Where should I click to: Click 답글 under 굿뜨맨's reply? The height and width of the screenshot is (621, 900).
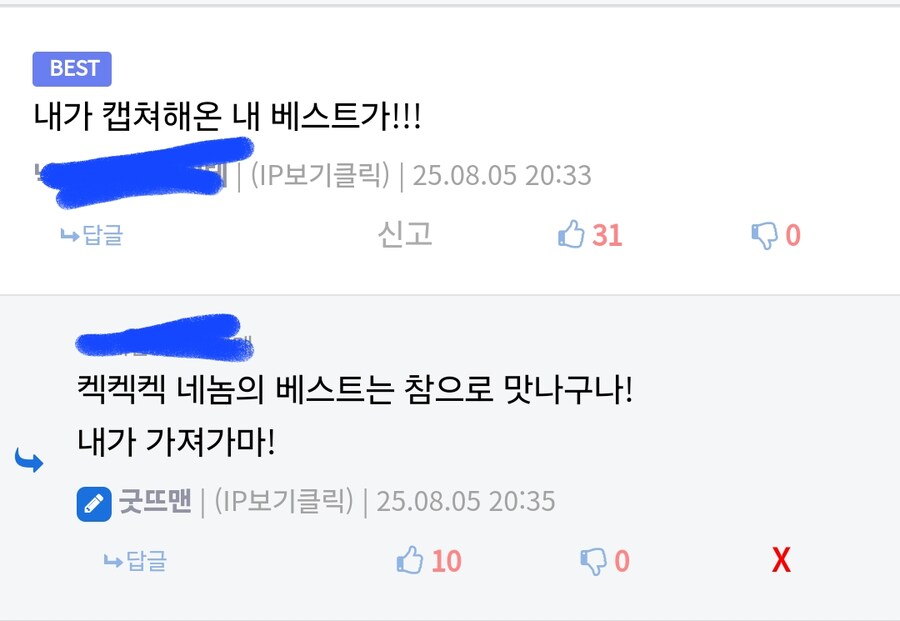click(x=135, y=561)
